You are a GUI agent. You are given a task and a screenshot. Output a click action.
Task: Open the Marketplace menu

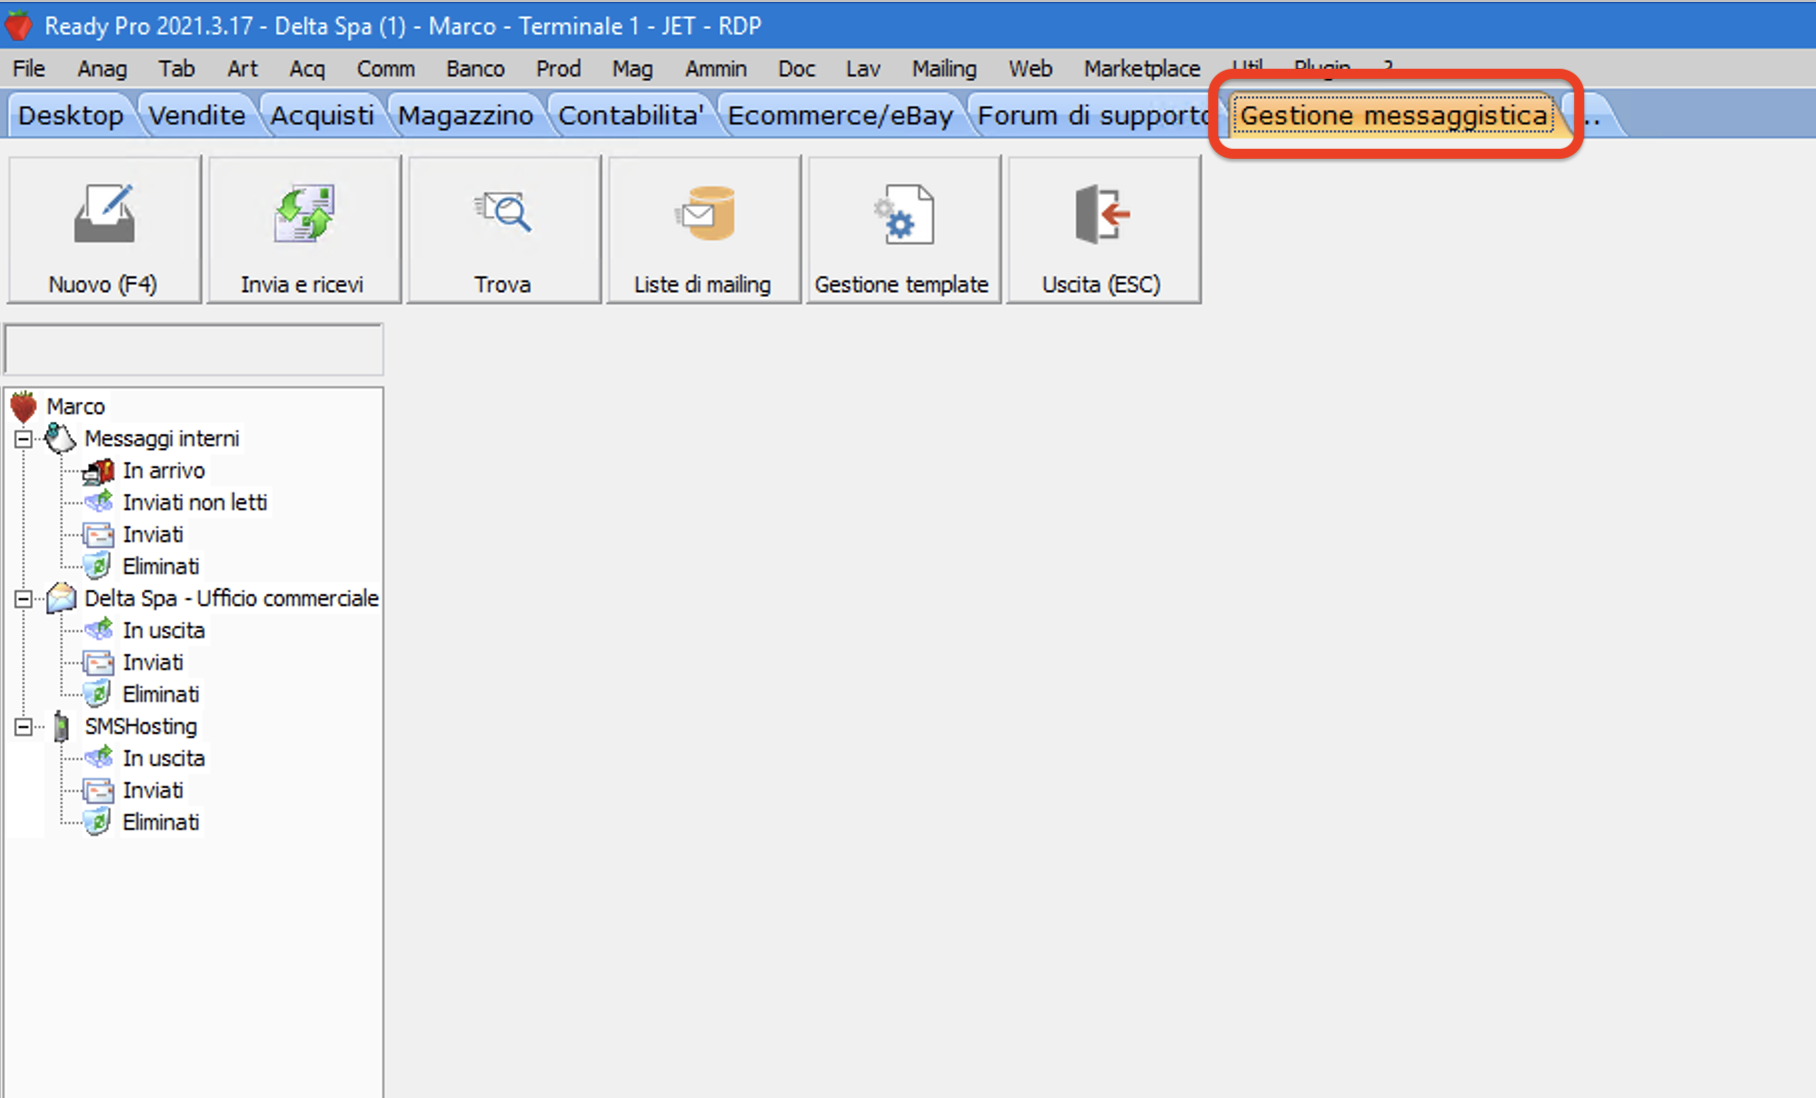coord(1142,68)
